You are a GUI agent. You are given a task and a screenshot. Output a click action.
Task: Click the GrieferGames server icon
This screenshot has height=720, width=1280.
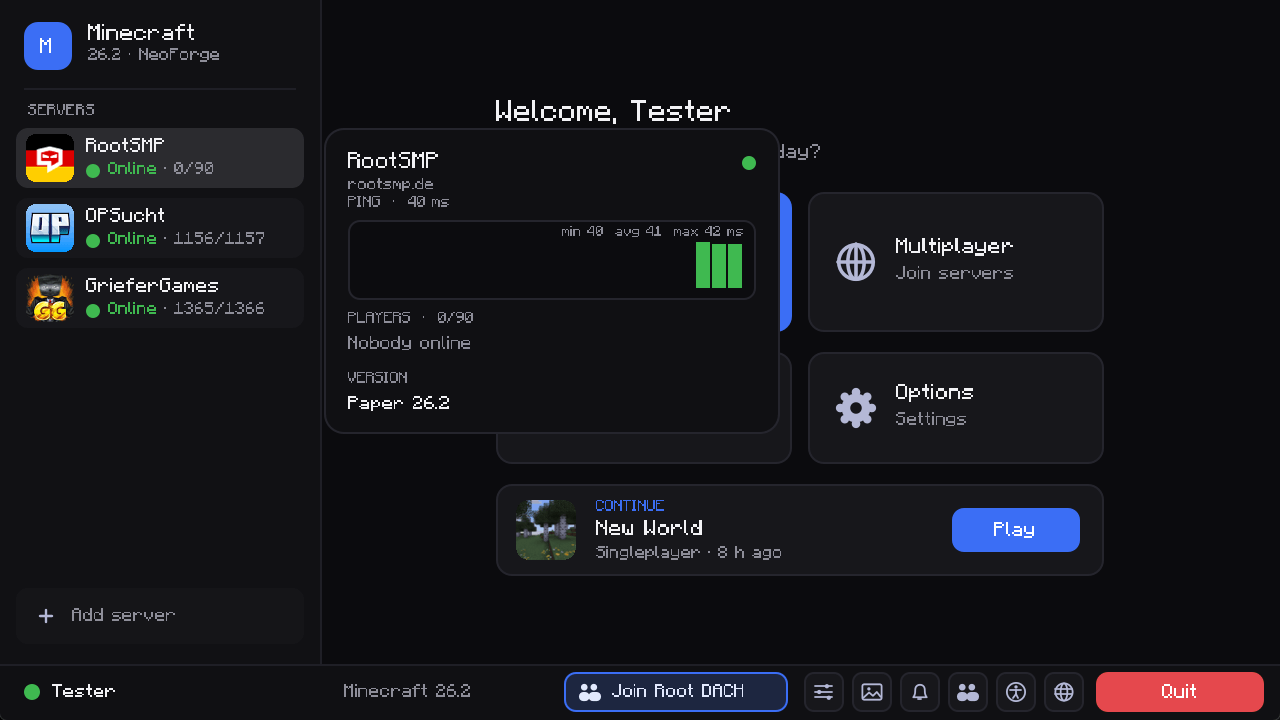coord(50,298)
